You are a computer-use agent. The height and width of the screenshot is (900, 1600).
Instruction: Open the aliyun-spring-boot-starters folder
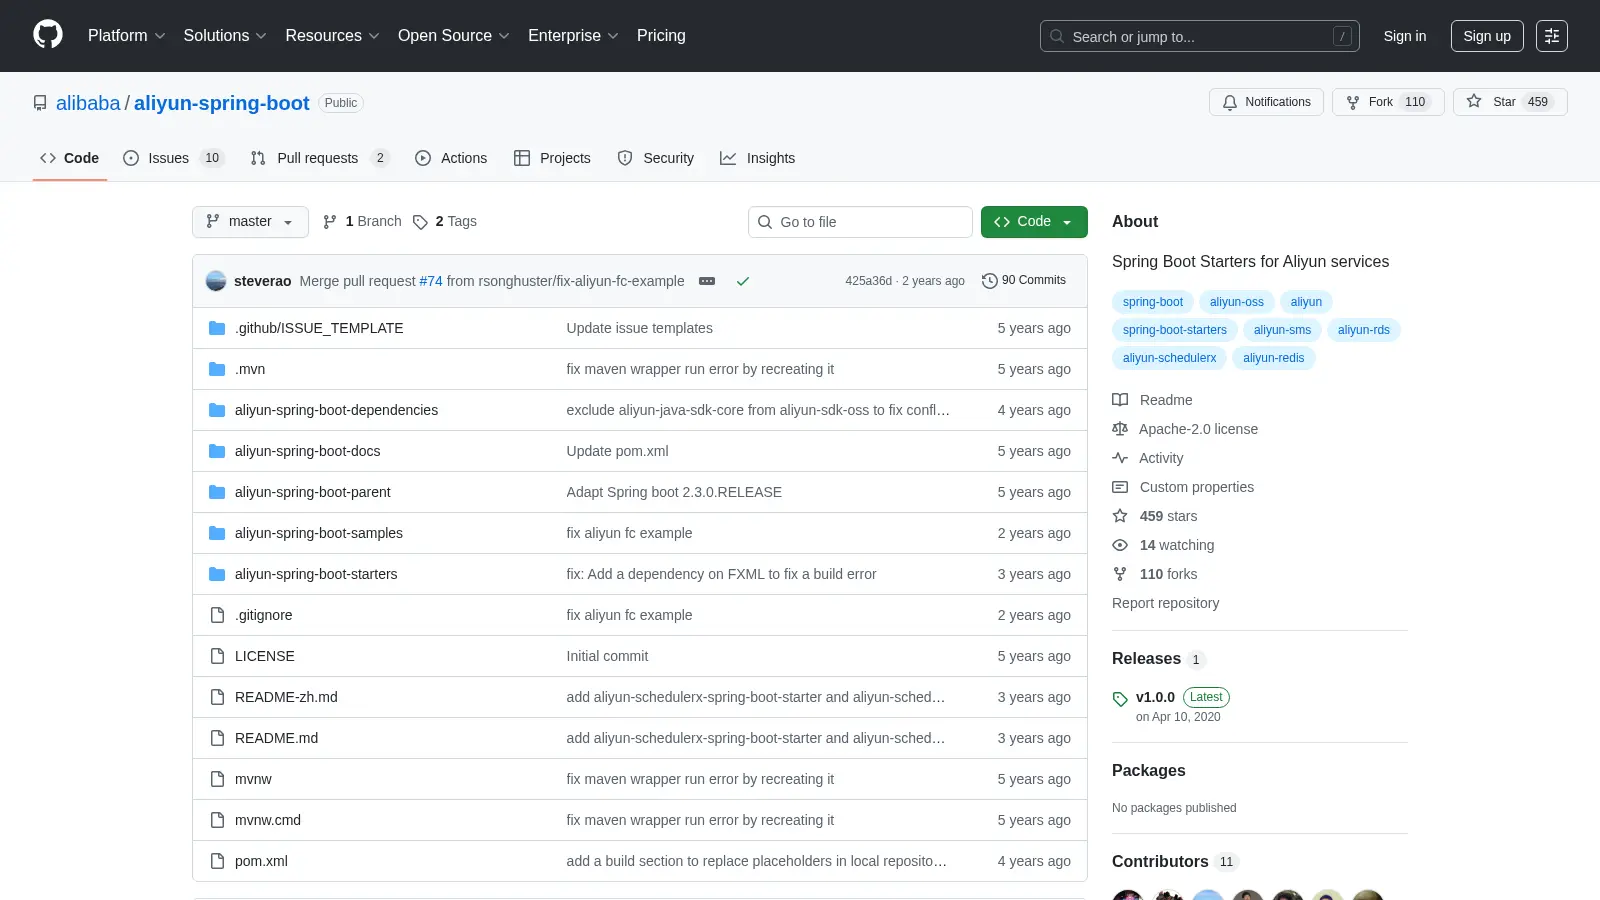coord(316,574)
